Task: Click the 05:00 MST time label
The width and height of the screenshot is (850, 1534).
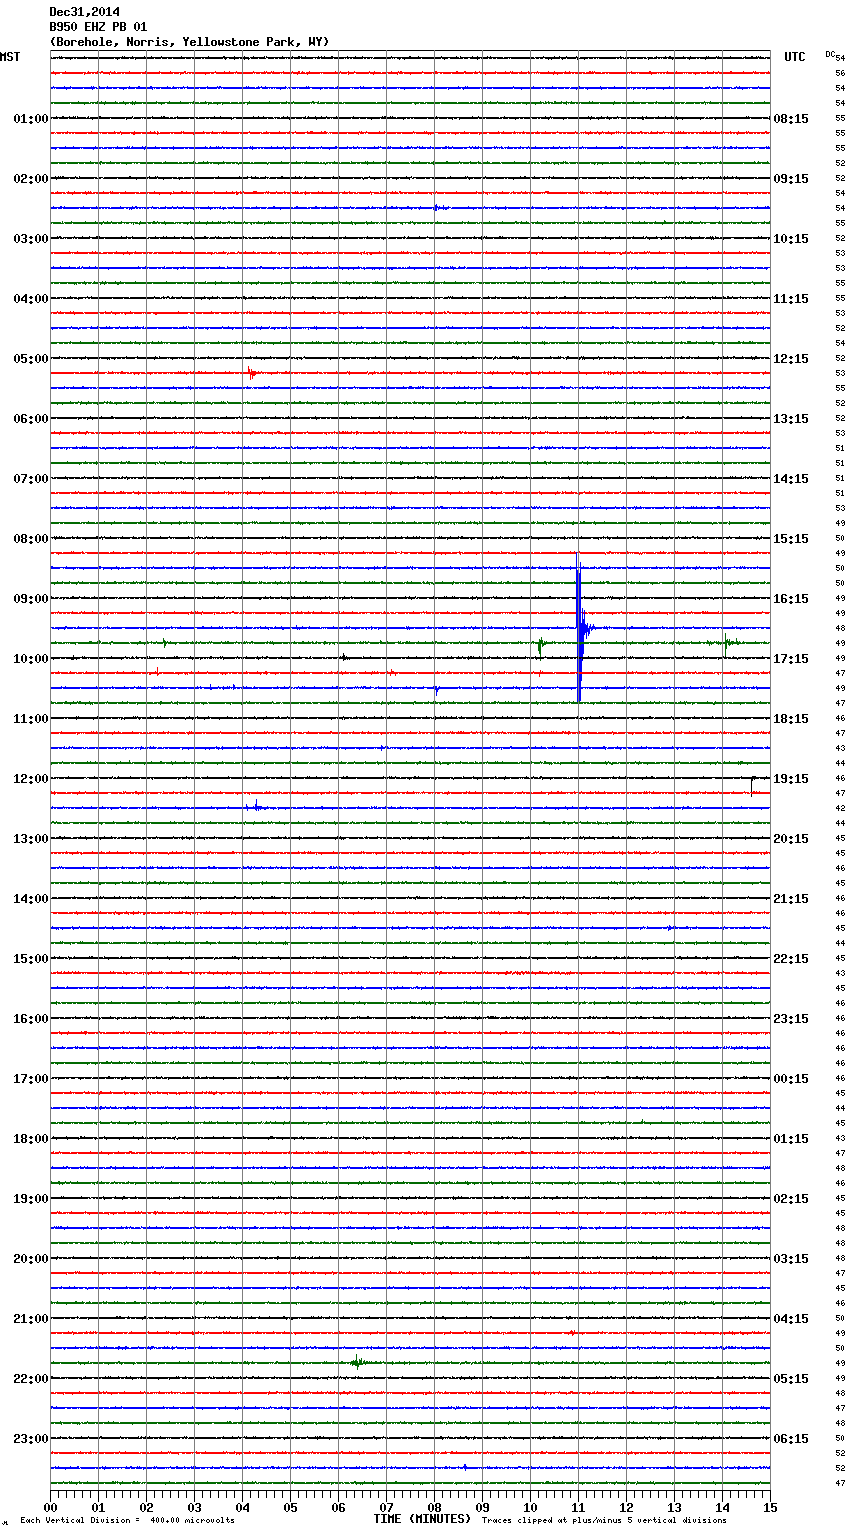Action: (x=30, y=359)
